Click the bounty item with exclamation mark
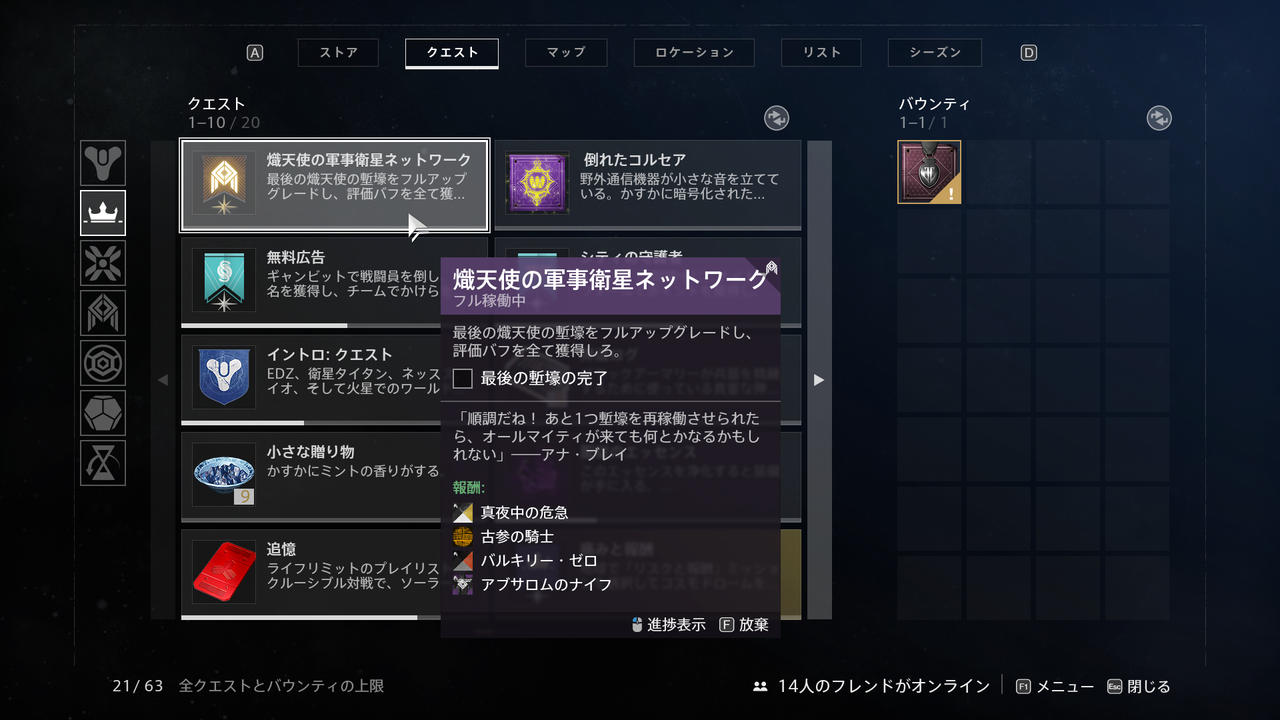Image resolution: width=1280 pixels, height=720 pixels. 929,172
